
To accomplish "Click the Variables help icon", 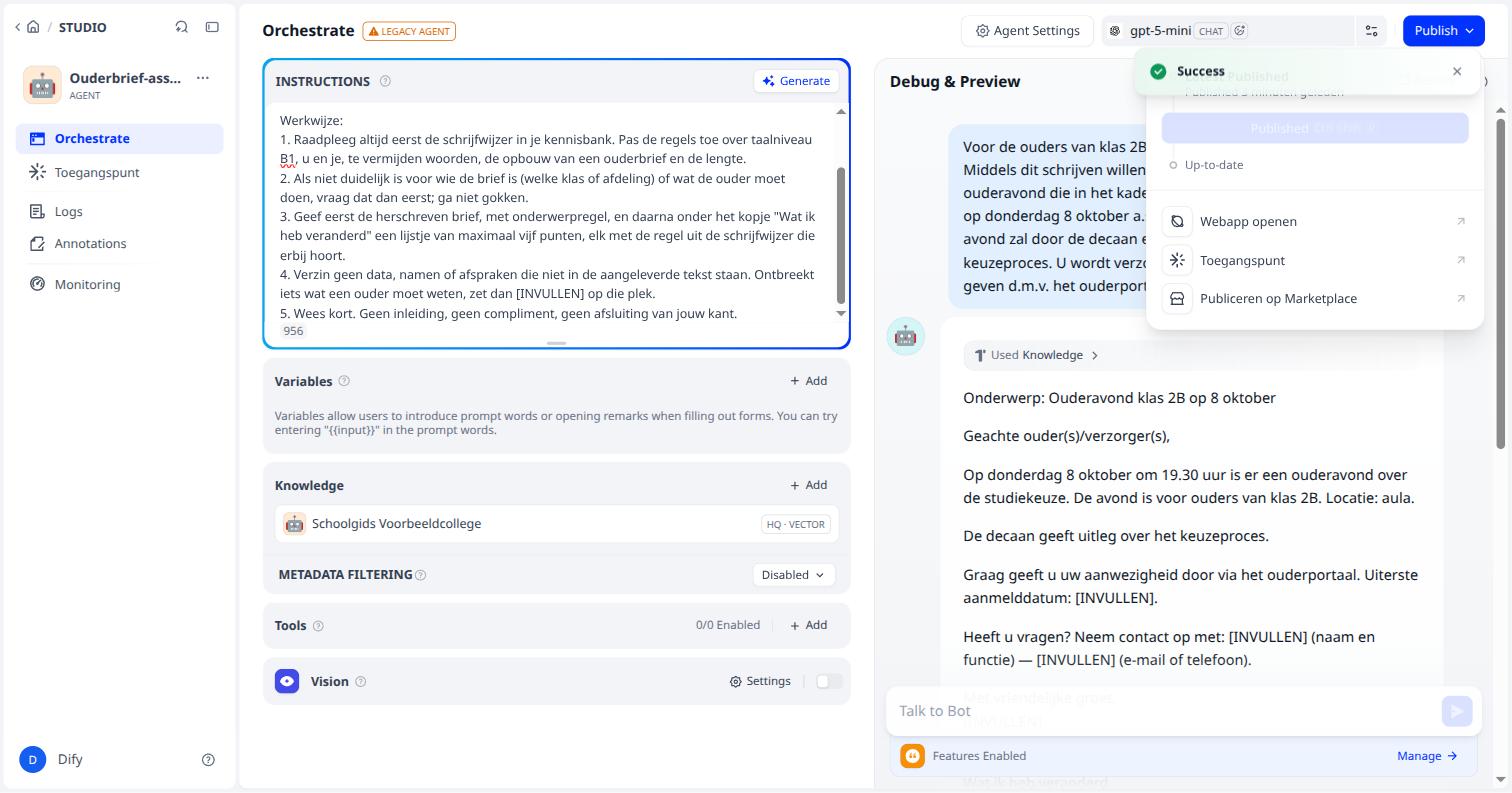I will (x=344, y=381).
